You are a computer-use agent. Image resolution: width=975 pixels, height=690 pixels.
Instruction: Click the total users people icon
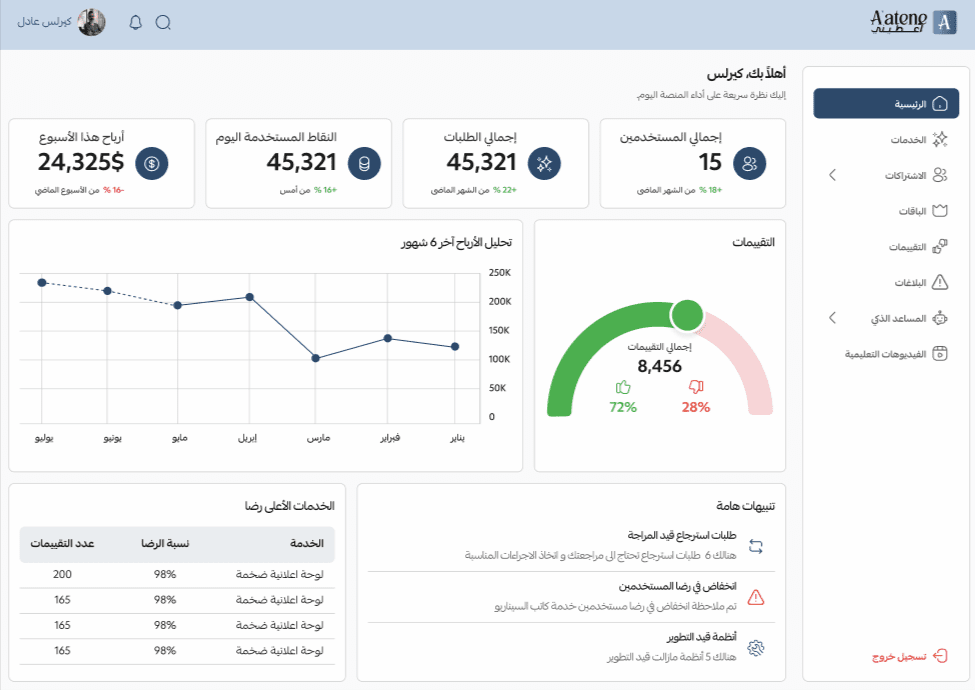point(749,163)
